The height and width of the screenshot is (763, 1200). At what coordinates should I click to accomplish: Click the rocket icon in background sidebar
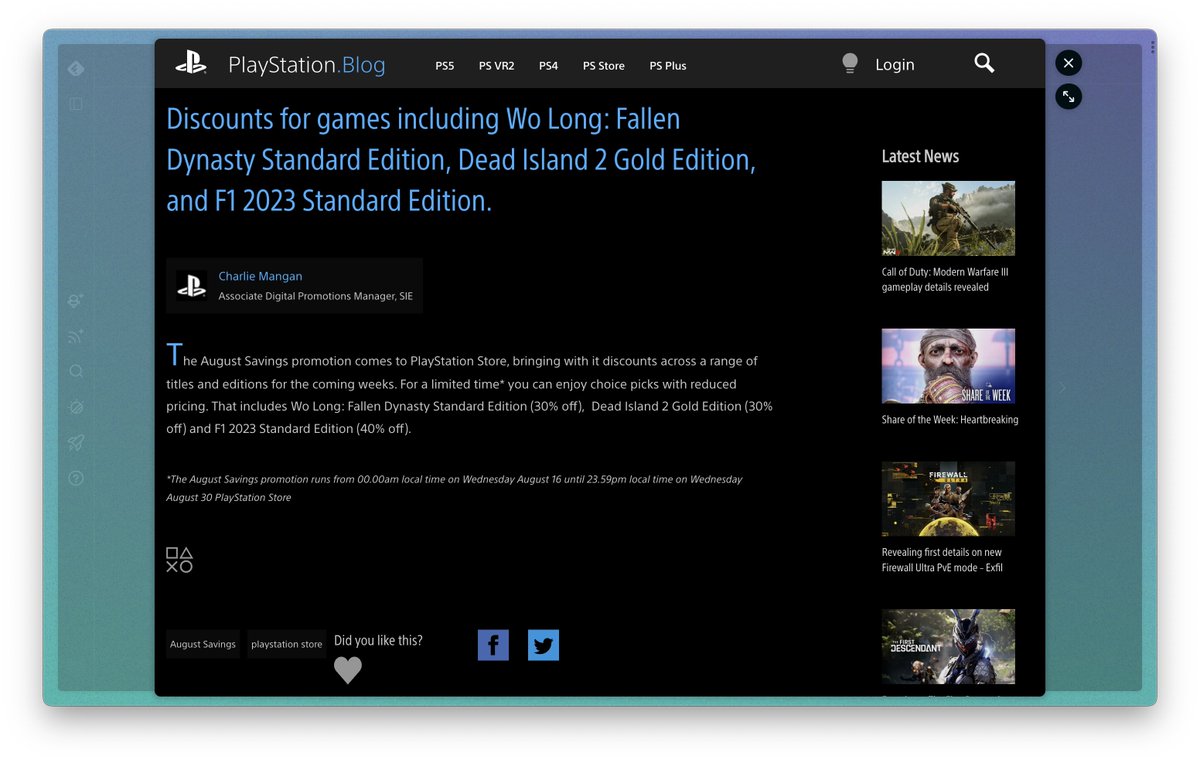click(x=76, y=443)
